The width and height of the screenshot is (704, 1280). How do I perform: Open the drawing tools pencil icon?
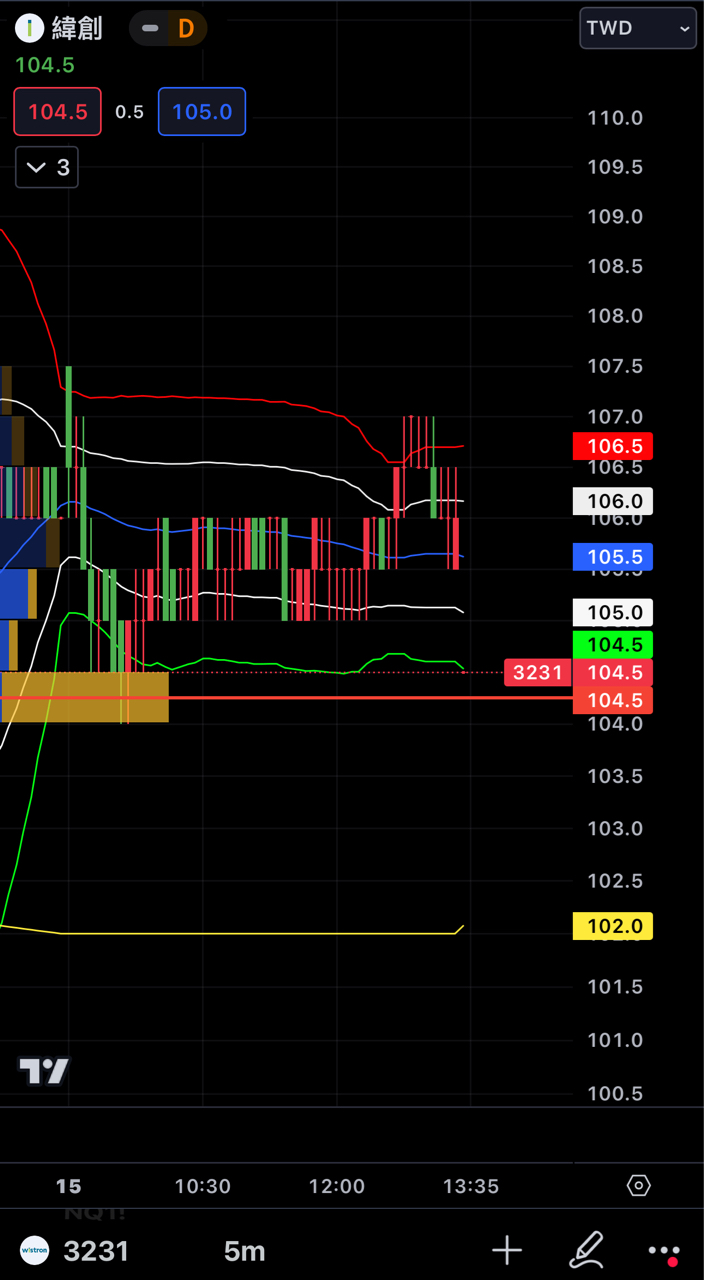pyautogui.click(x=586, y=1250)
